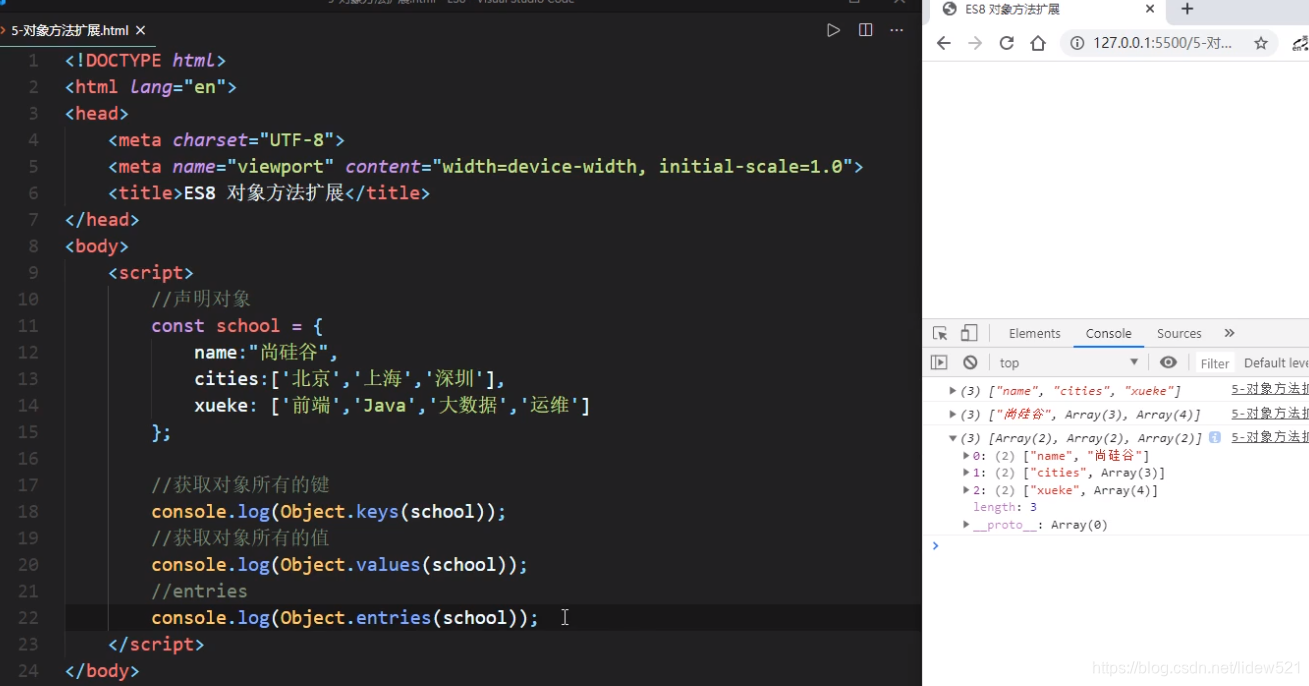Show more DevTools tabs
Image resolution: width=1309 pixels, height=686 pixels.
1229,333
